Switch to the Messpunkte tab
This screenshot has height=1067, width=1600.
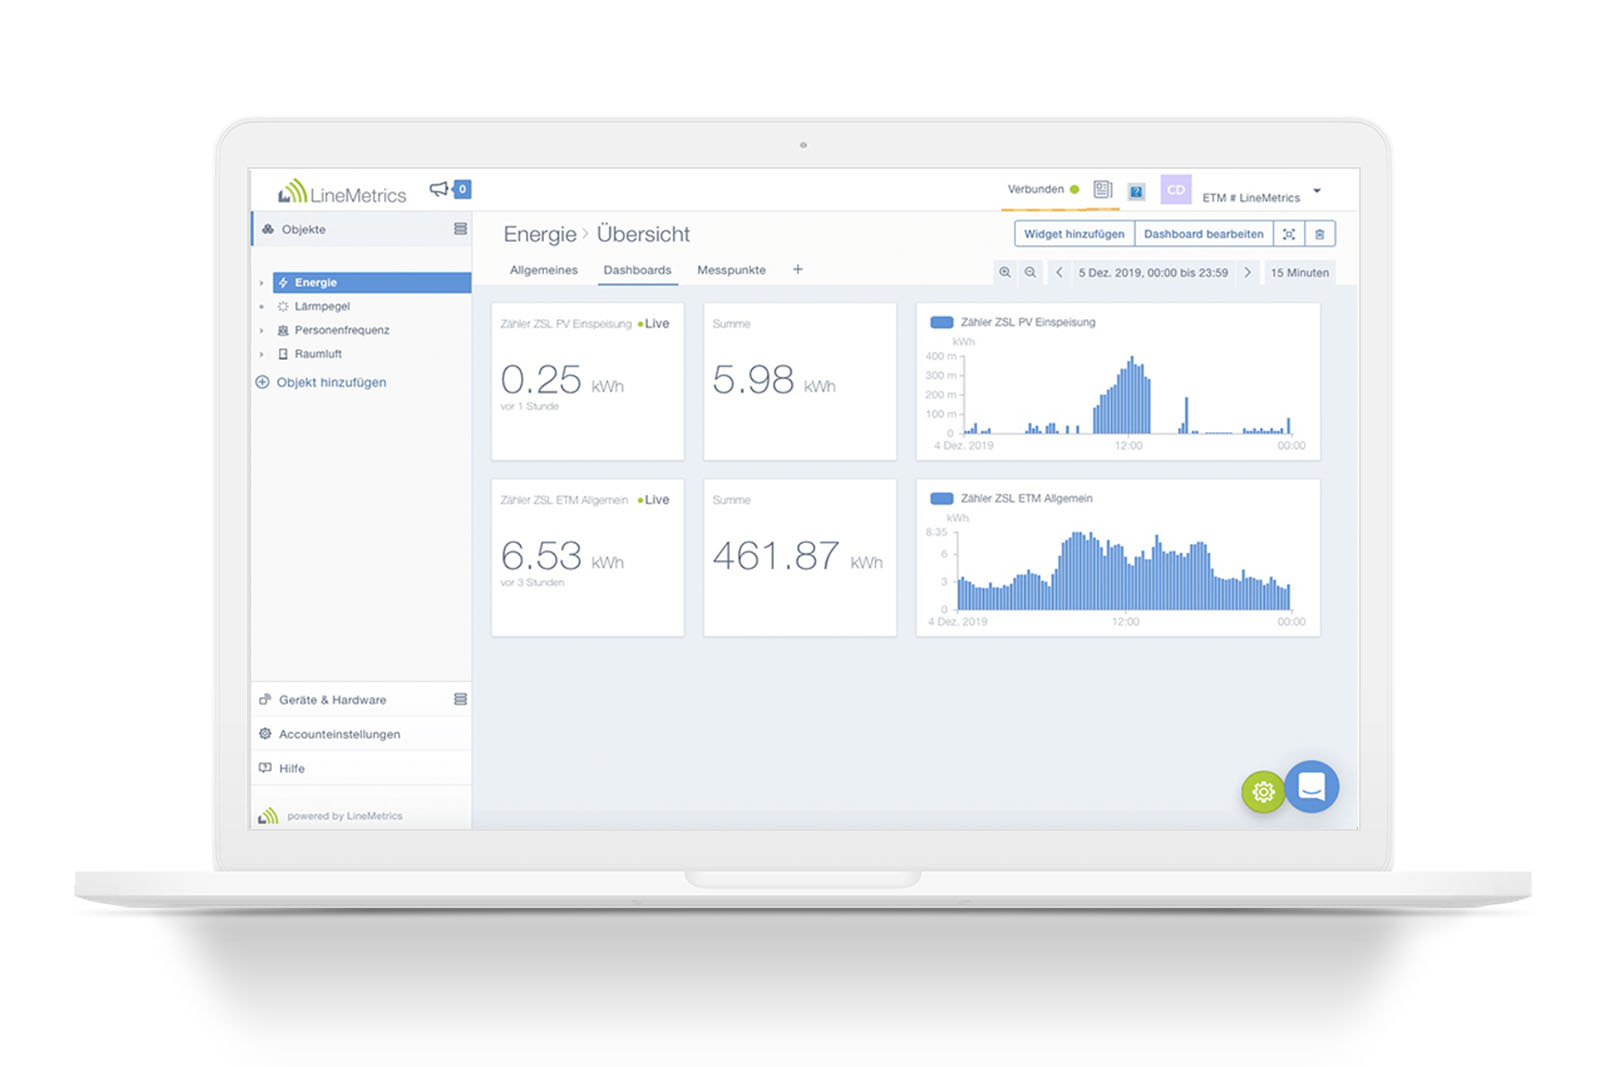[731, 270]
